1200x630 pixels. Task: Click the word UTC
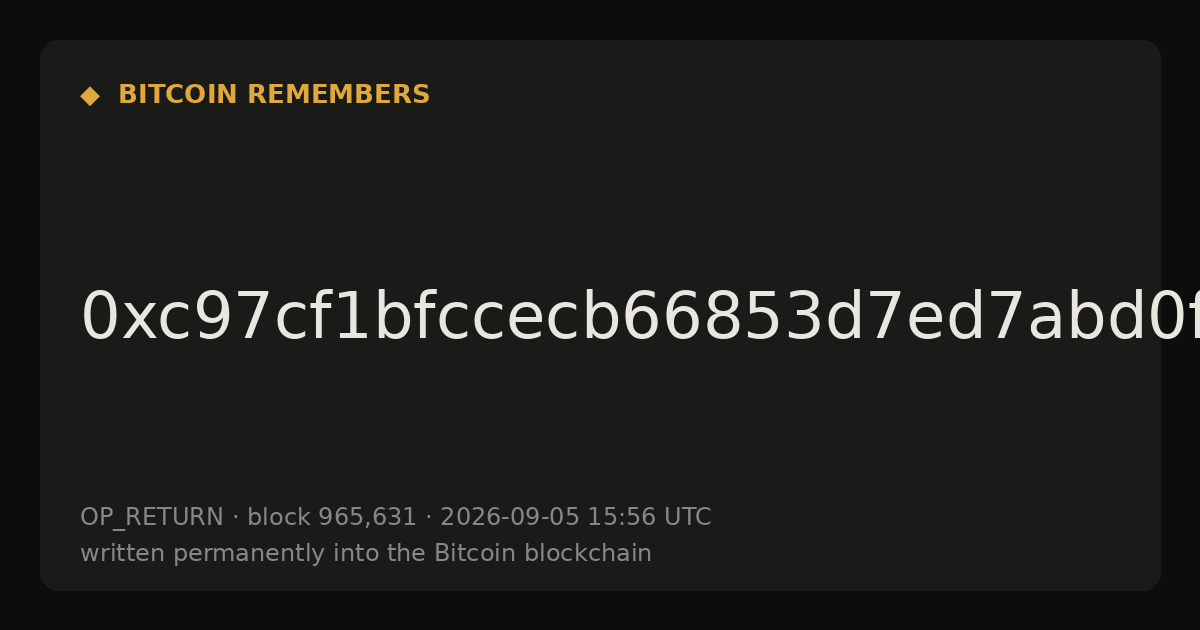687,518
